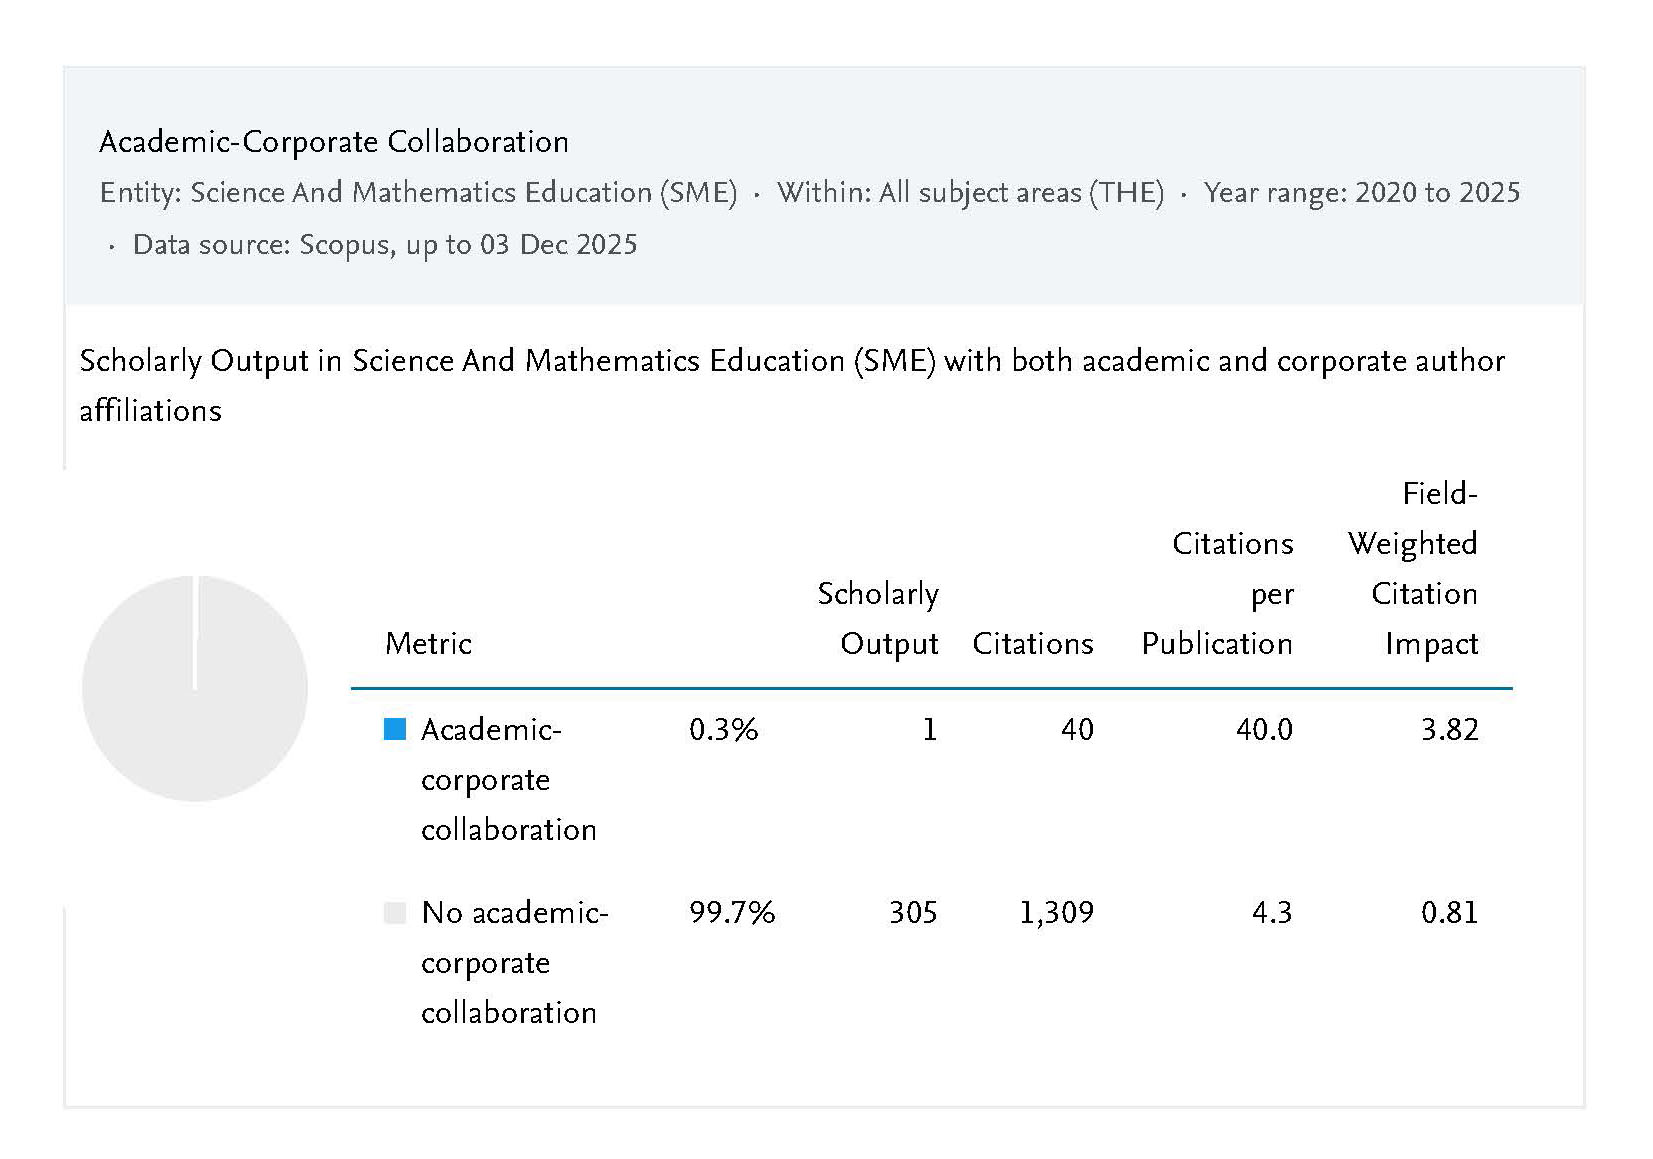Click the Academic-Corporate Collaboration title

334,142
